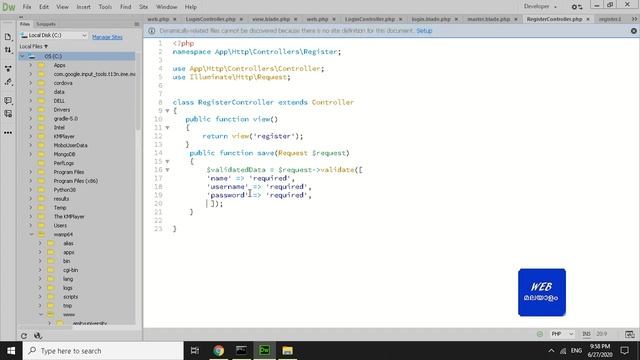Expand the Program Files folder arrow
The width and height of the screenshot is (640, 360).
(x=31, y=172)
